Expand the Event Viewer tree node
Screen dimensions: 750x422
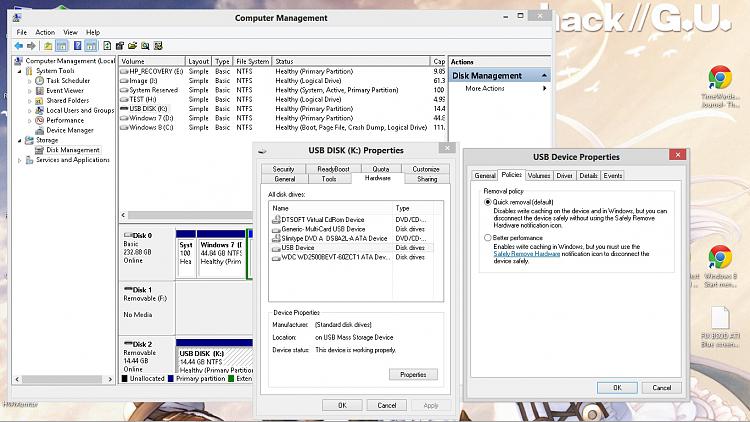coord(30,91)
